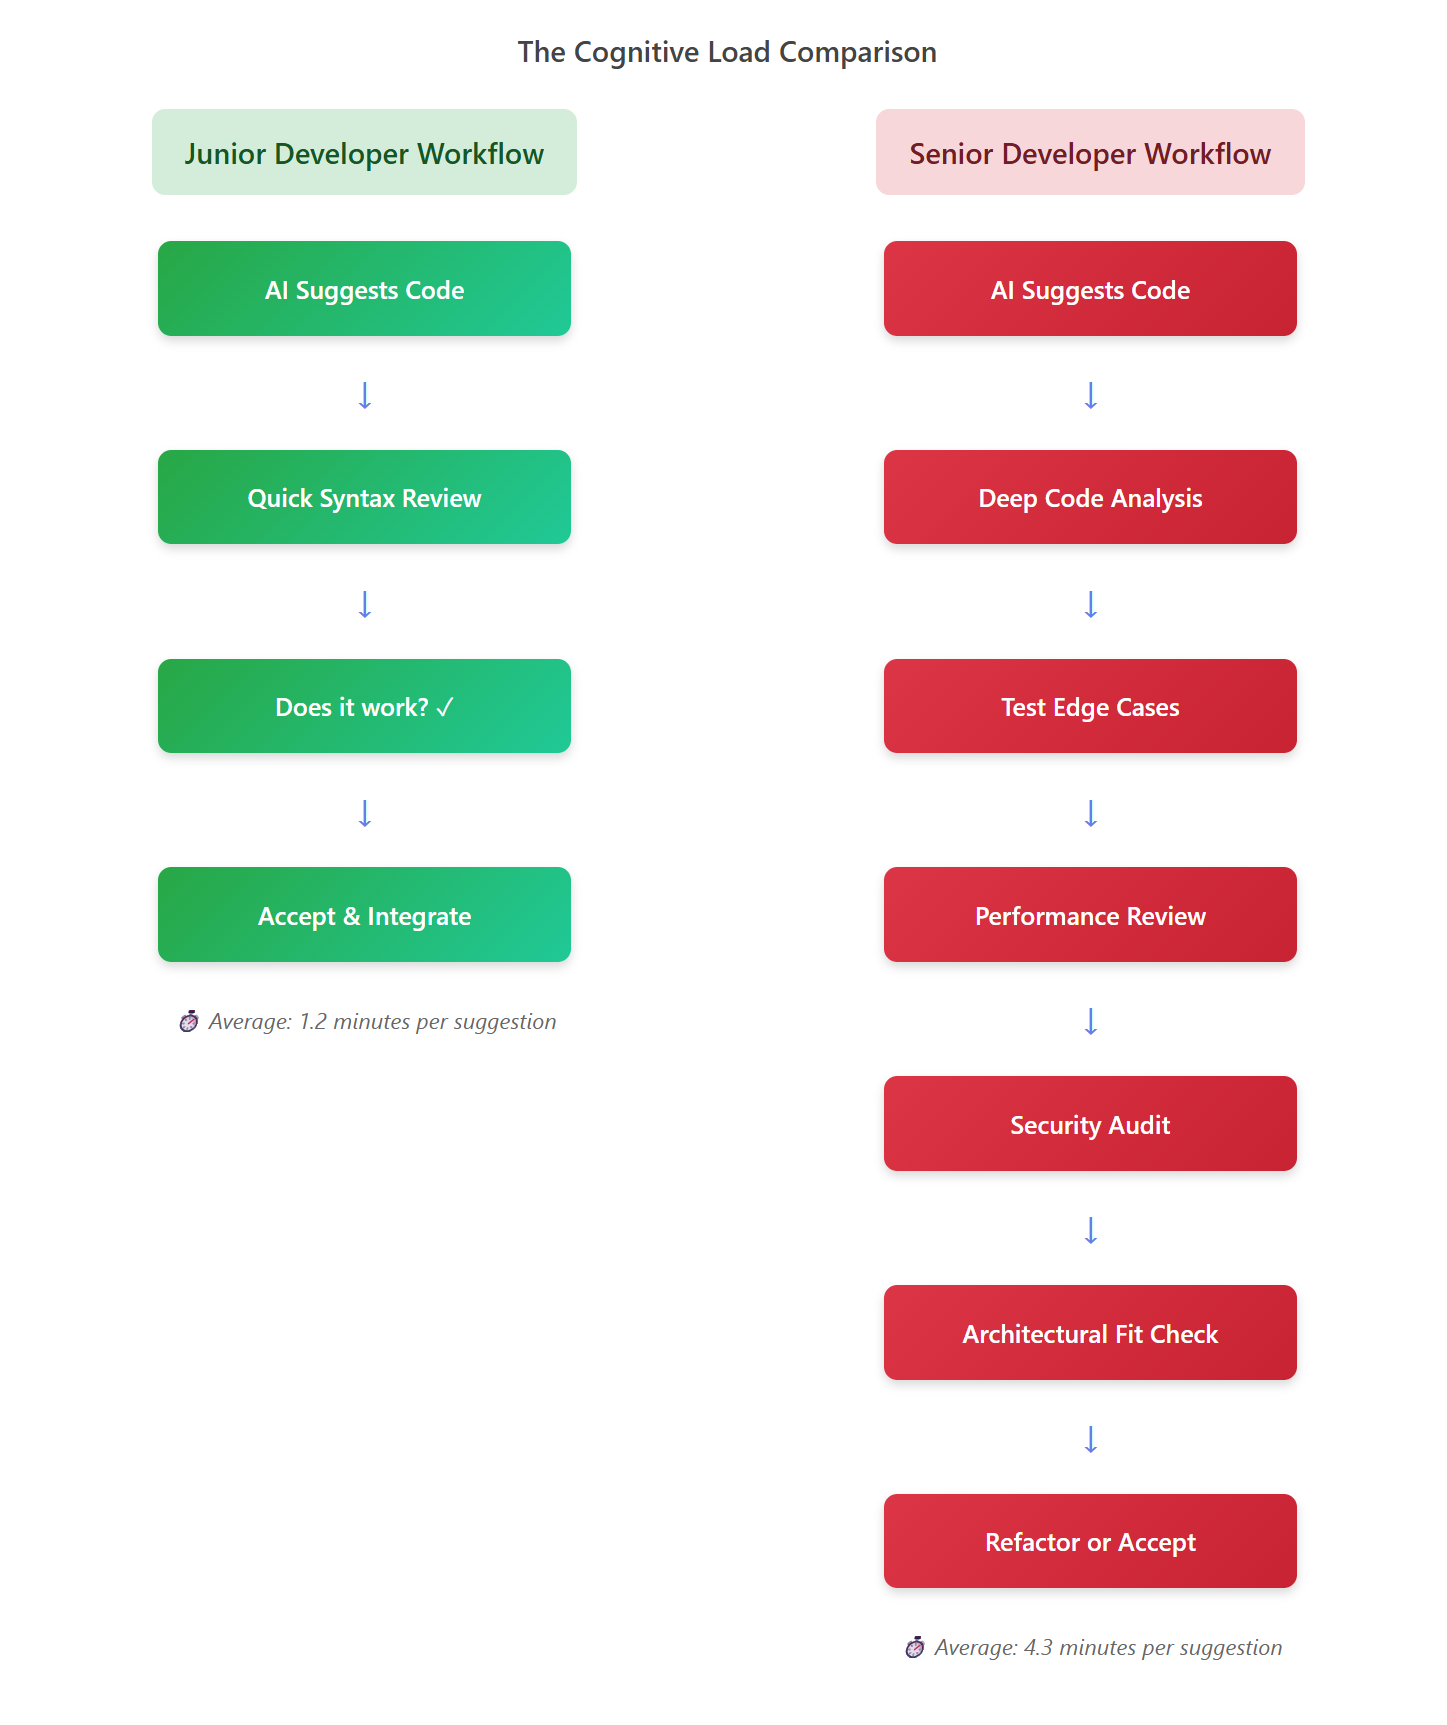
Task: Click the arrow above Refactor or Accept
Action: point(1091,1439)
